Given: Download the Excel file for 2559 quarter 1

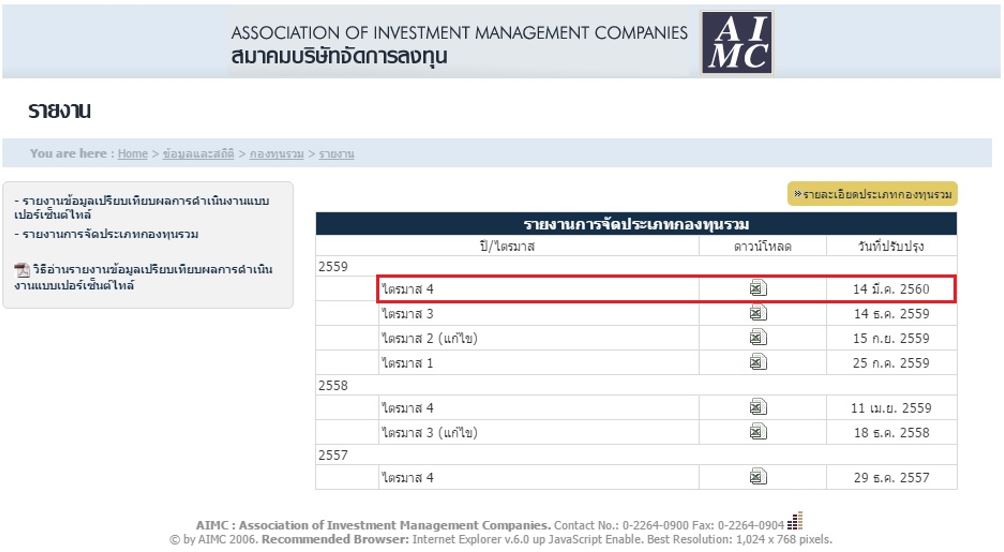Looking at the screenshot, I should coord(758,362).
